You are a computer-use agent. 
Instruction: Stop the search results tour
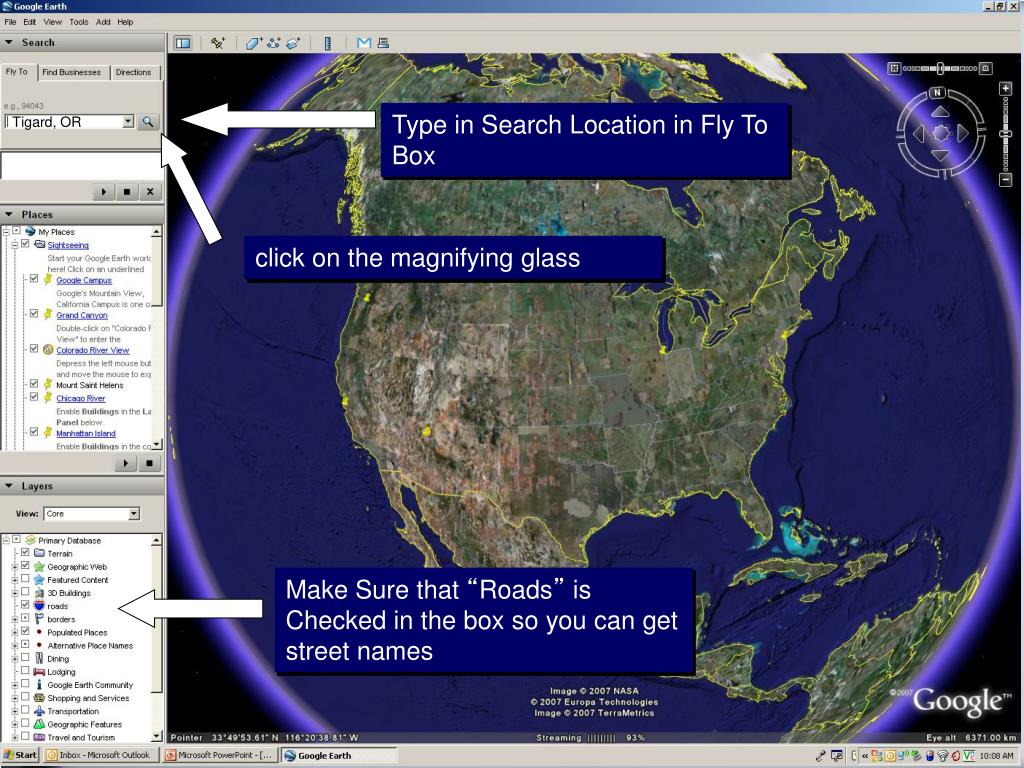coord(127,192)
